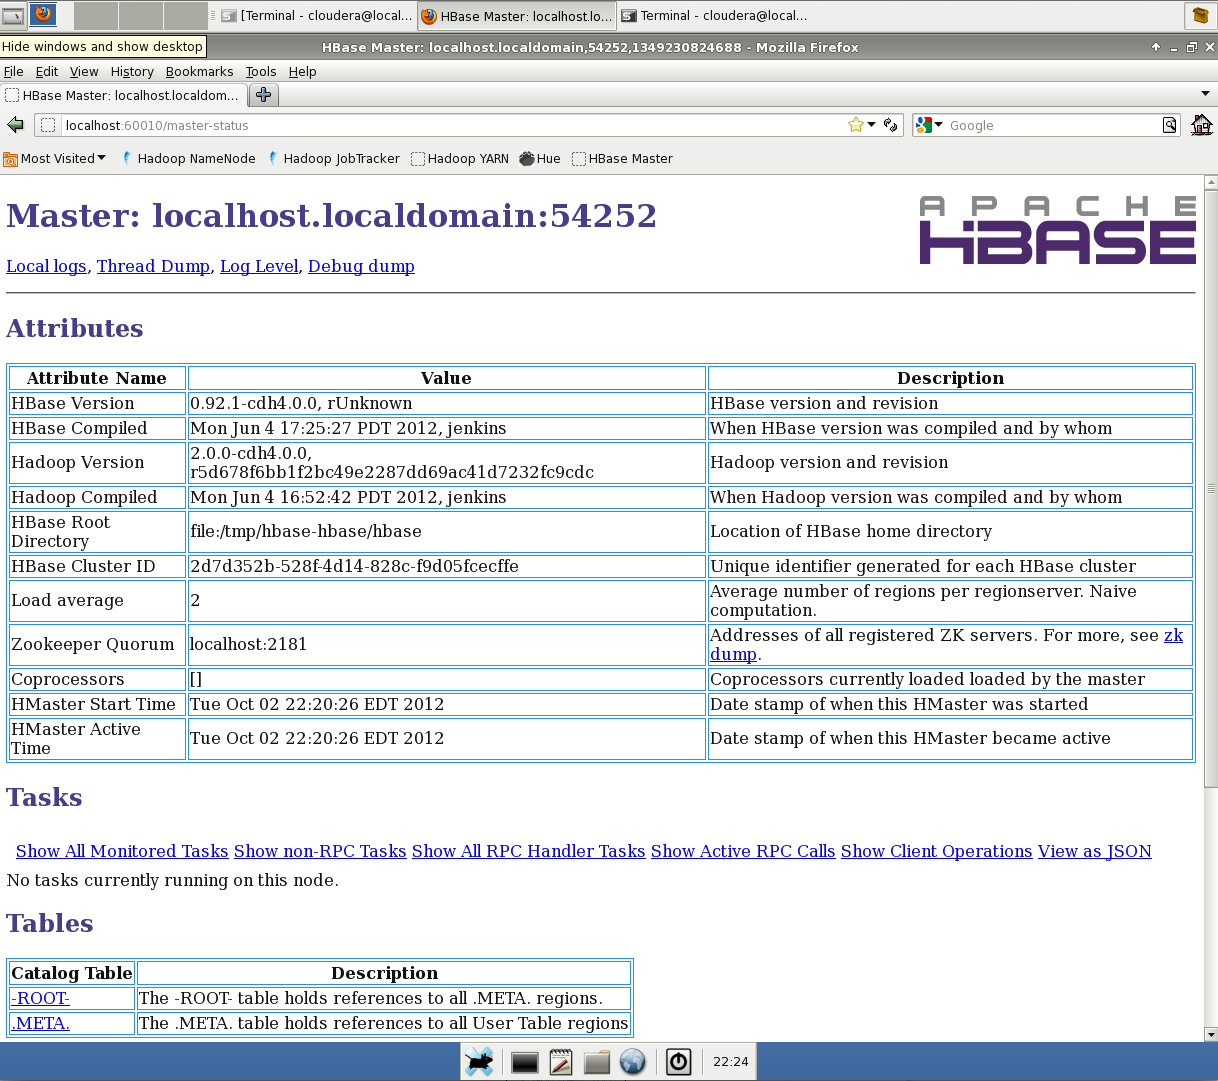
Task: Open the text editor notepad icon in bottom panel
Action: pyautogui.click(x=560, y=1062)
